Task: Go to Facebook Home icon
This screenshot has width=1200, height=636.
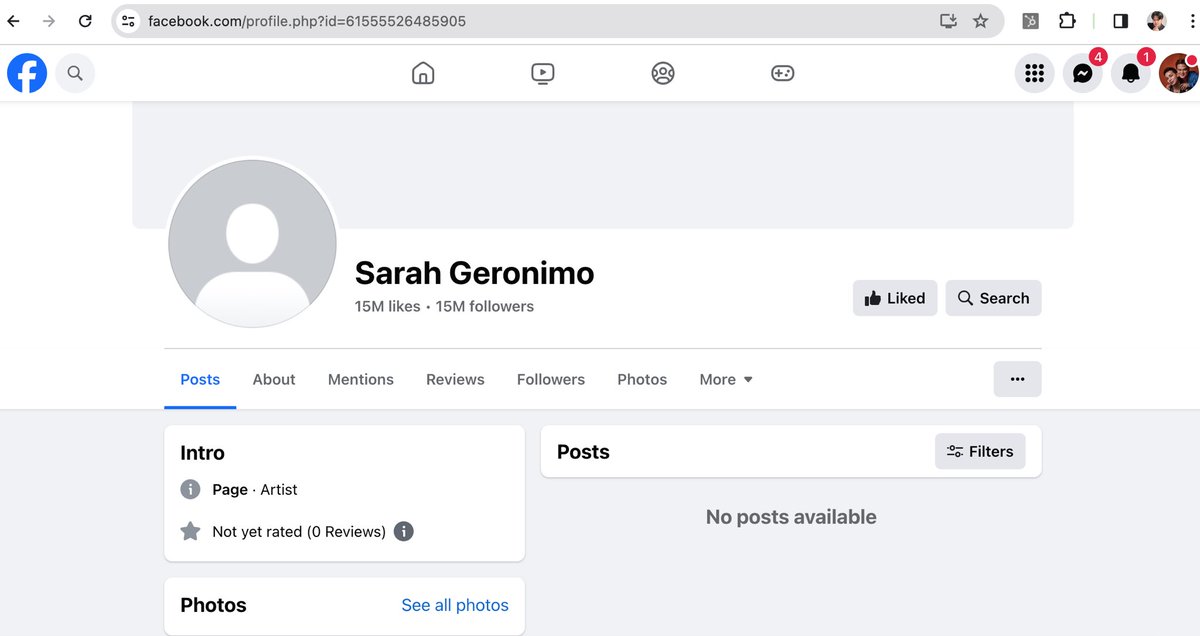Action: 423,73
